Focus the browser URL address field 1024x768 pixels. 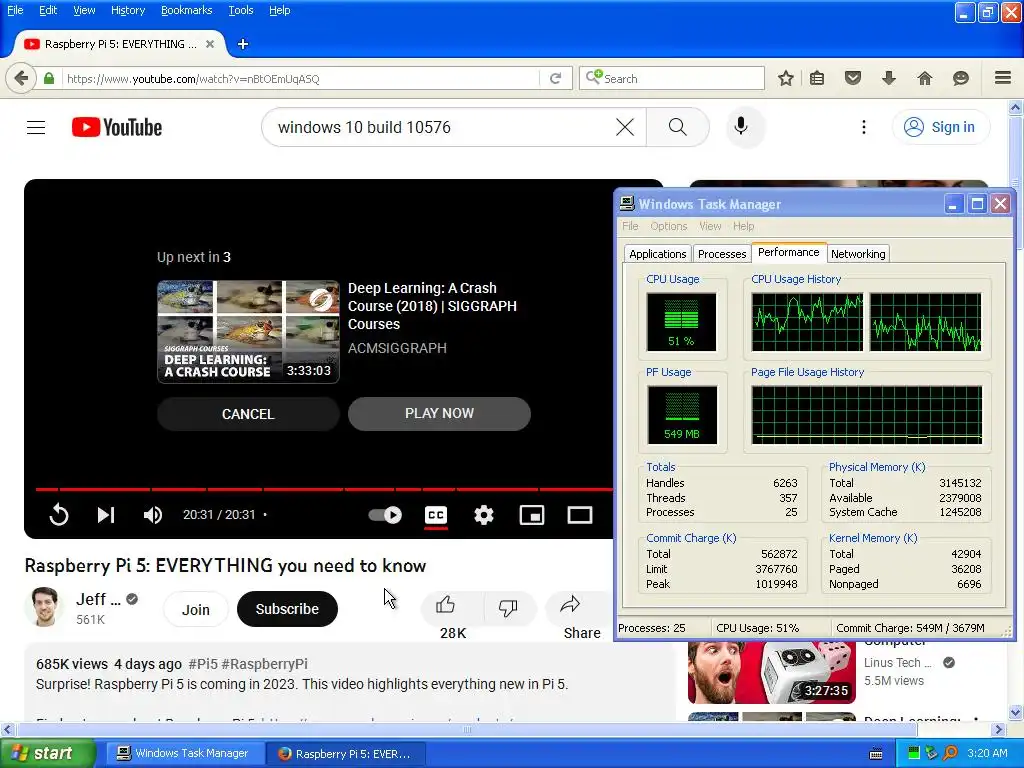[x=300, y=78]
